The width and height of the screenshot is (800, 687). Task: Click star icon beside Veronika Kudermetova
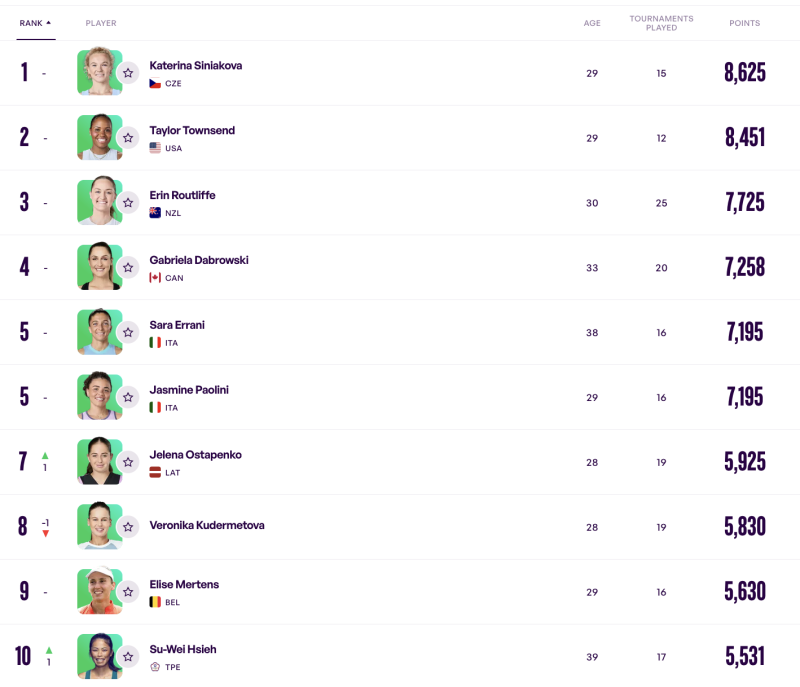point(128,527)
